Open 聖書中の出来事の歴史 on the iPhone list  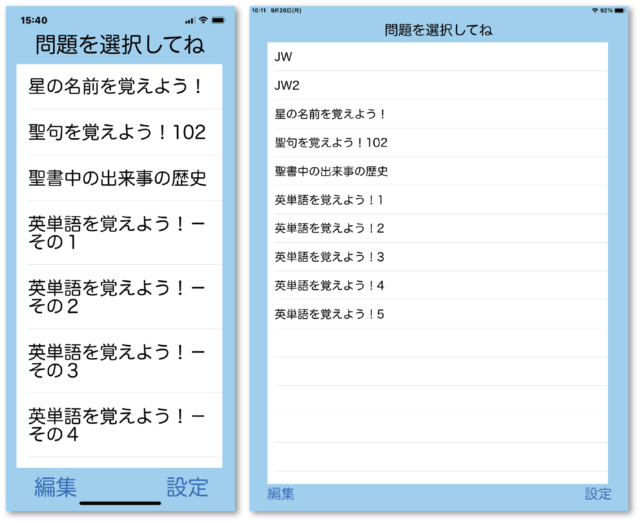point(119,178)
